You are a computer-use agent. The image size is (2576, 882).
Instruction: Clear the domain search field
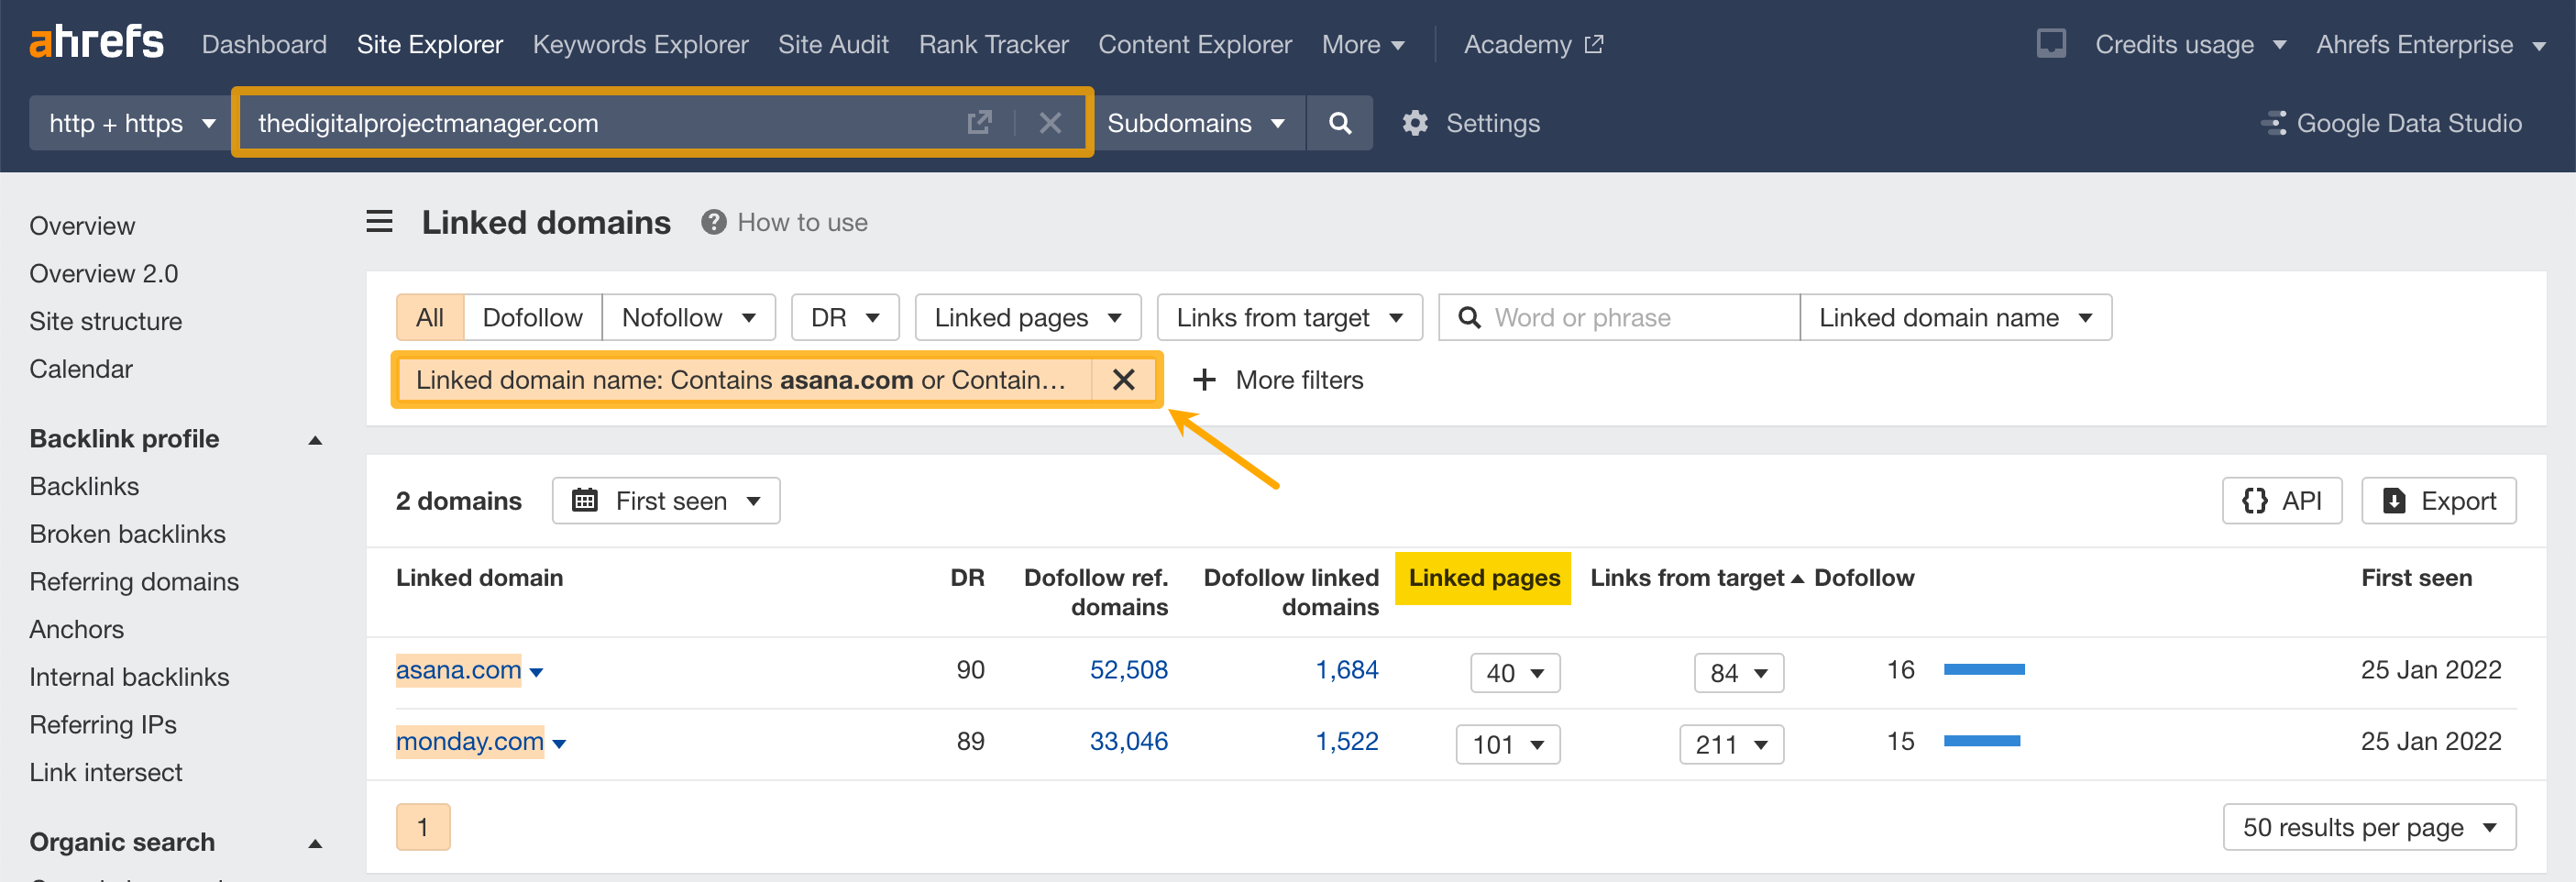(x=1050, y=123)
